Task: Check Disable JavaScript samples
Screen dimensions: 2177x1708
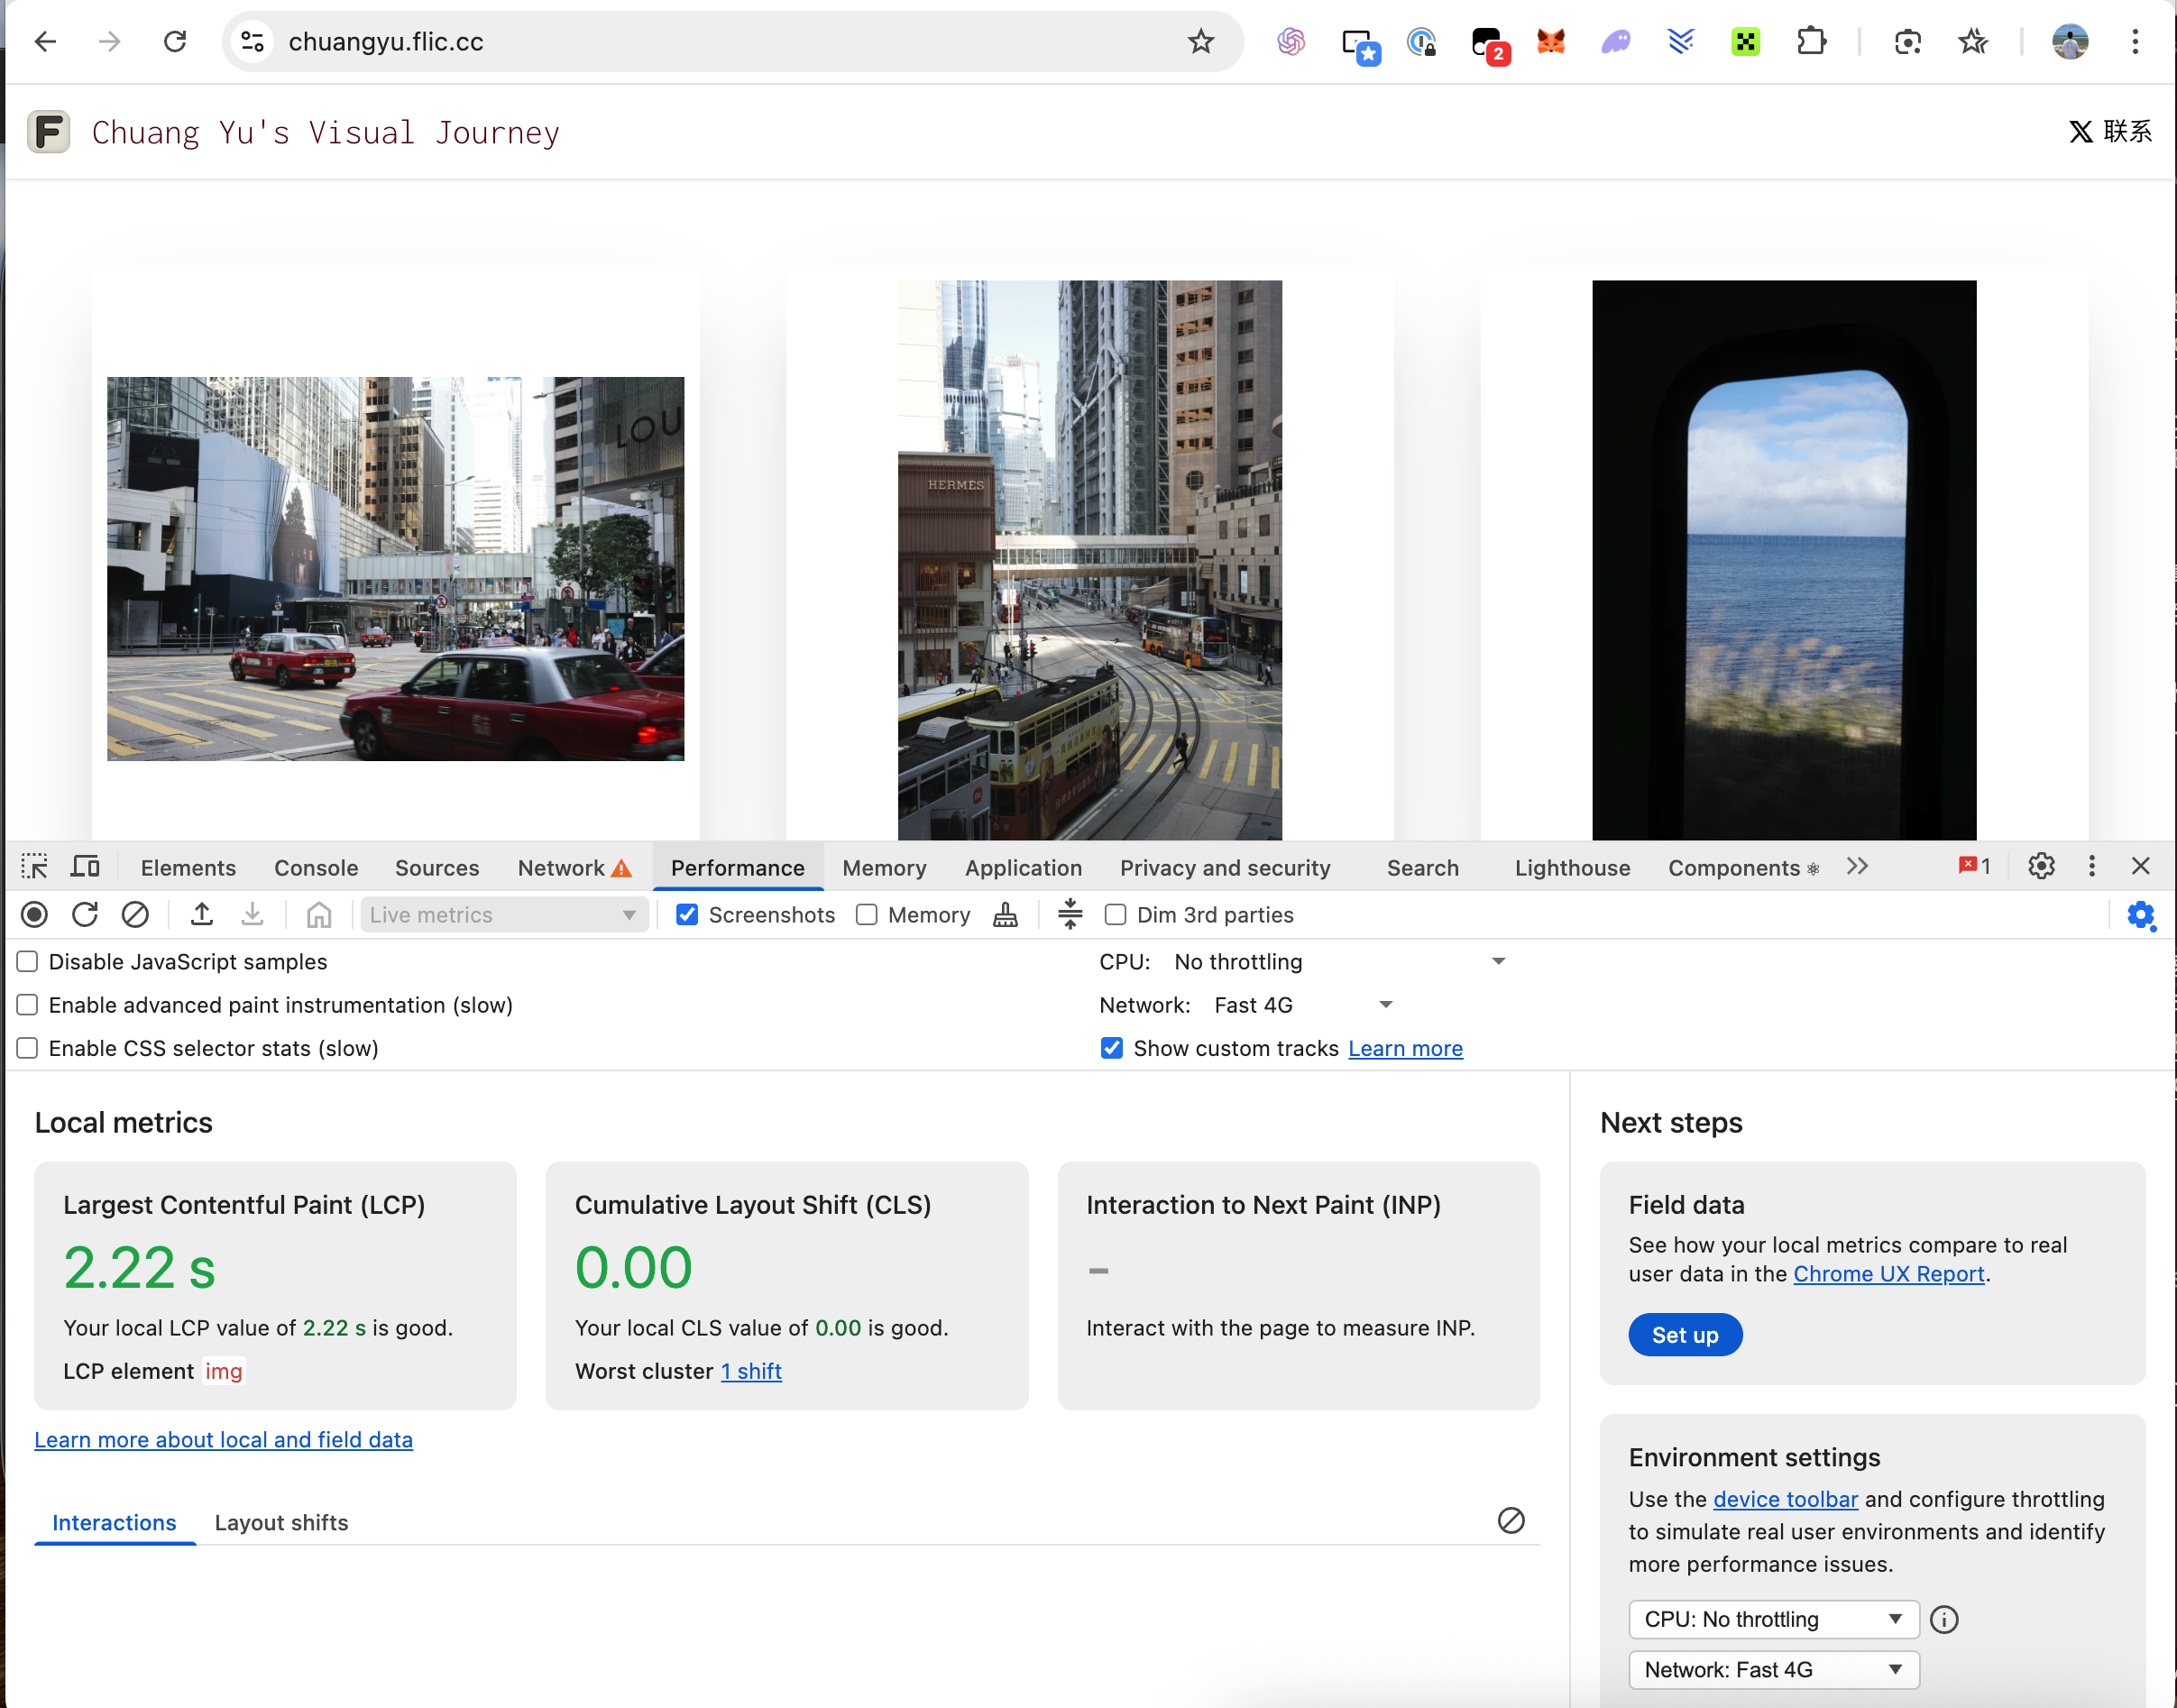Action: point(28,962)
